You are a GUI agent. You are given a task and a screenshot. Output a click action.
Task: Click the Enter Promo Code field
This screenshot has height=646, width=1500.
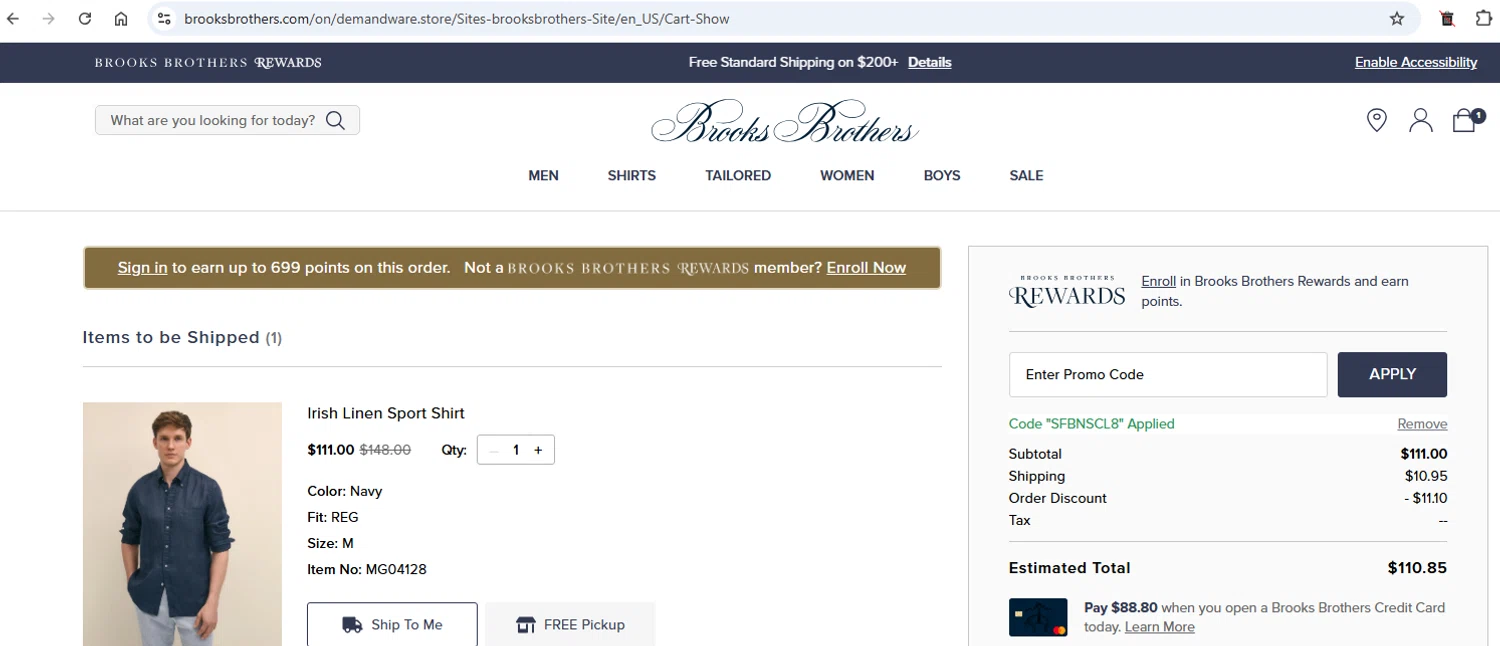click(x=1168, y=374)
